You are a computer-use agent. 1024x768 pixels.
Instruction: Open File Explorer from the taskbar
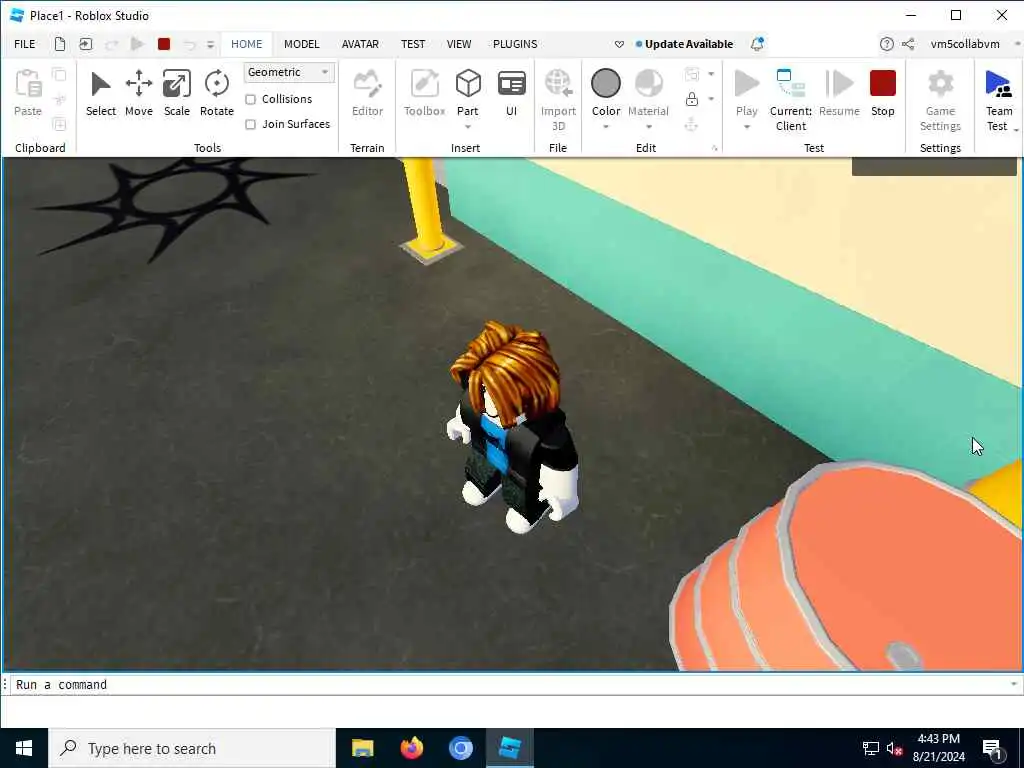(362, 748)
